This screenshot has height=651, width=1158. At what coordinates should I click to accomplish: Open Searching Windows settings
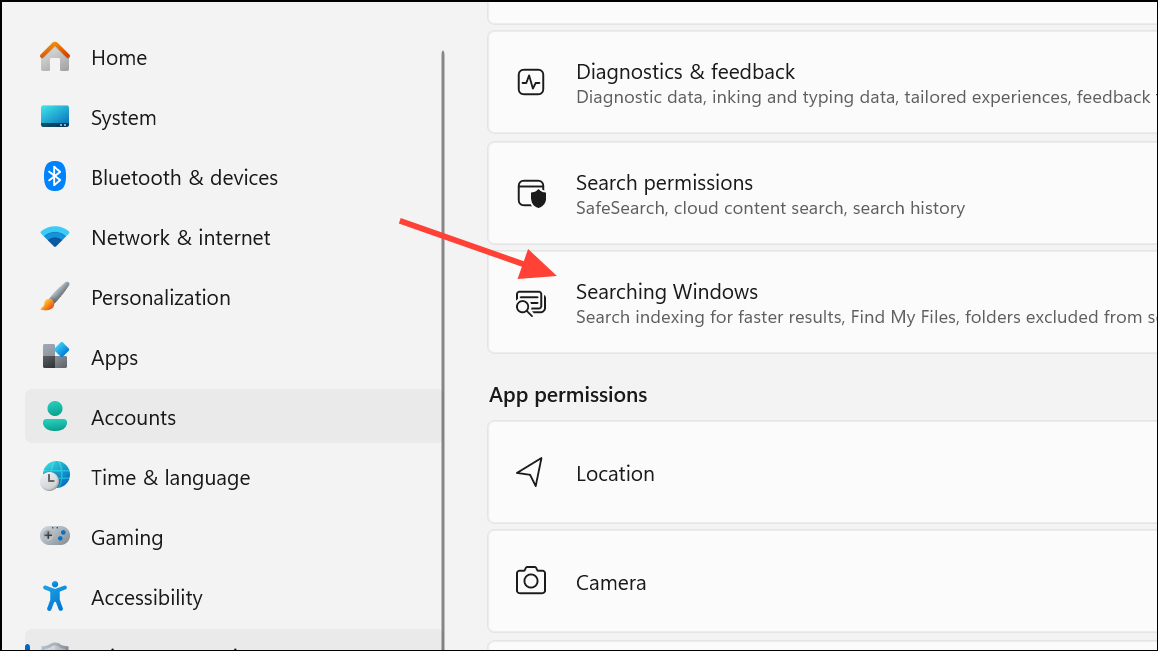click(823, 303)
